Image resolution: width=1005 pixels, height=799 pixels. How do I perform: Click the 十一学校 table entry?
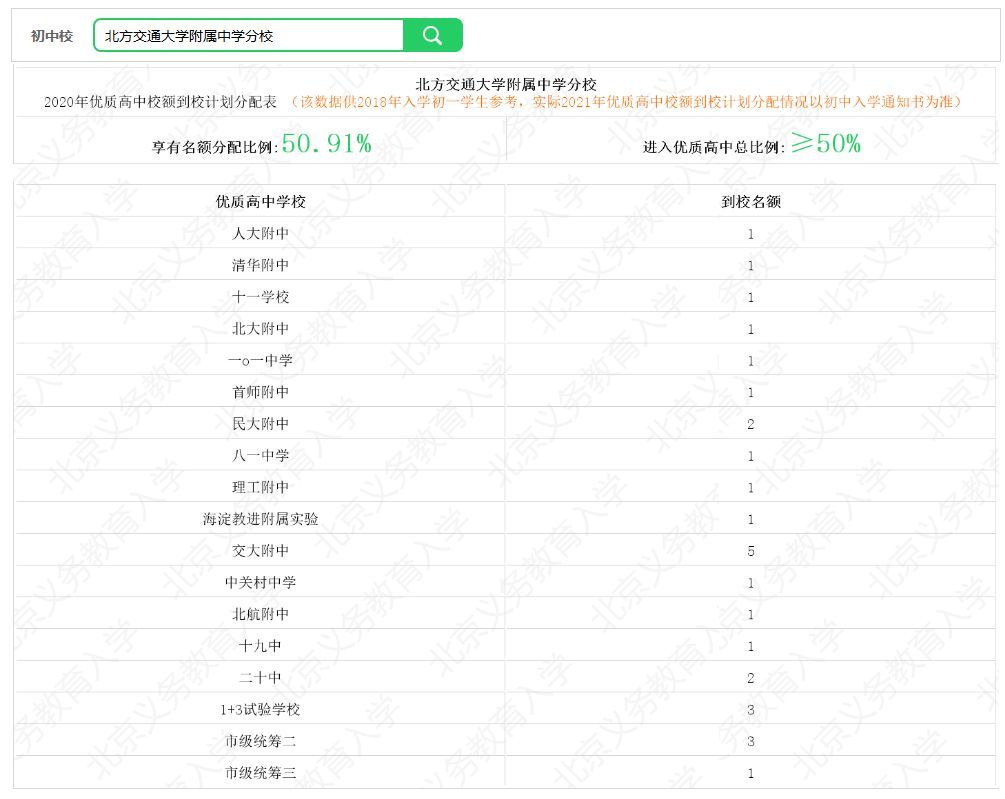pyautogui.click(x=260, y=297)
